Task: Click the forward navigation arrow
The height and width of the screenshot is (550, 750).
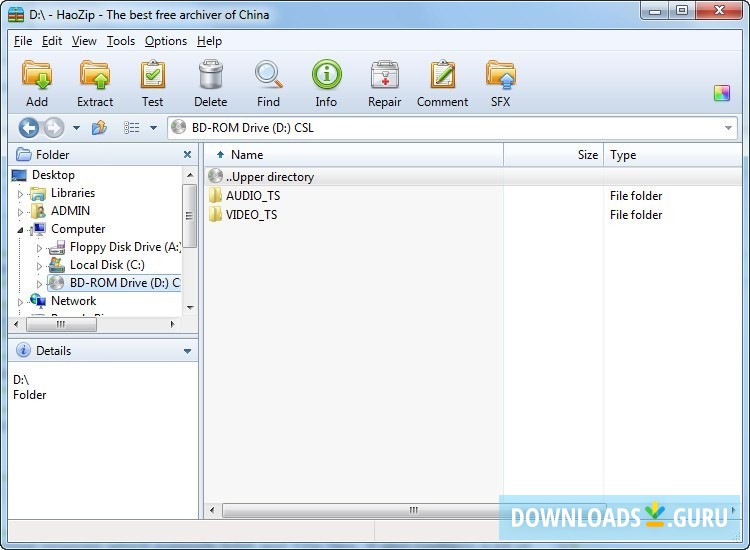Action: [54, 128]
